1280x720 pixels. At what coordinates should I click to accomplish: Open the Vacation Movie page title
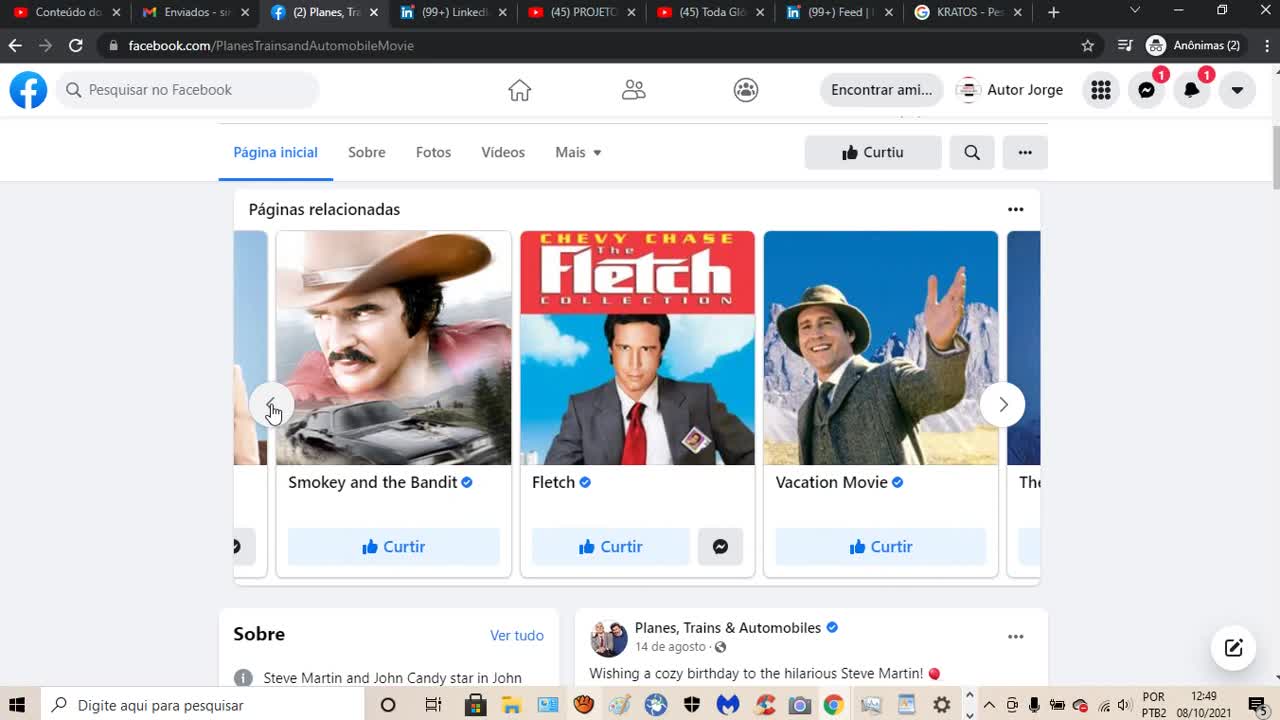(832, 482)
